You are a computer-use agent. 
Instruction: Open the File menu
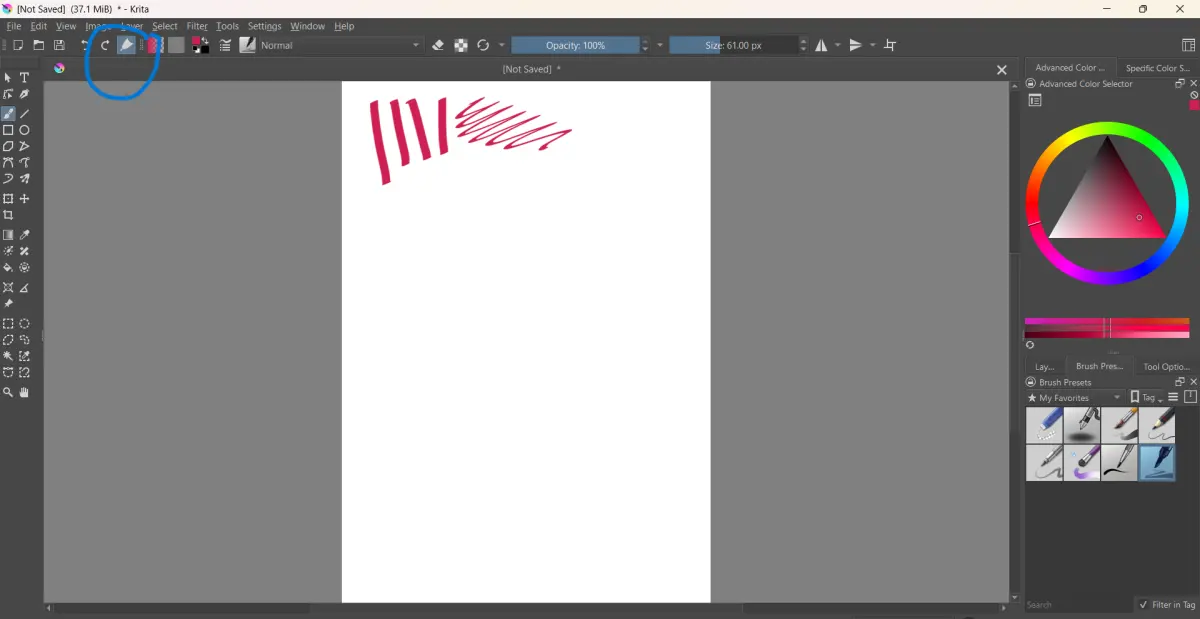point(14,26)
